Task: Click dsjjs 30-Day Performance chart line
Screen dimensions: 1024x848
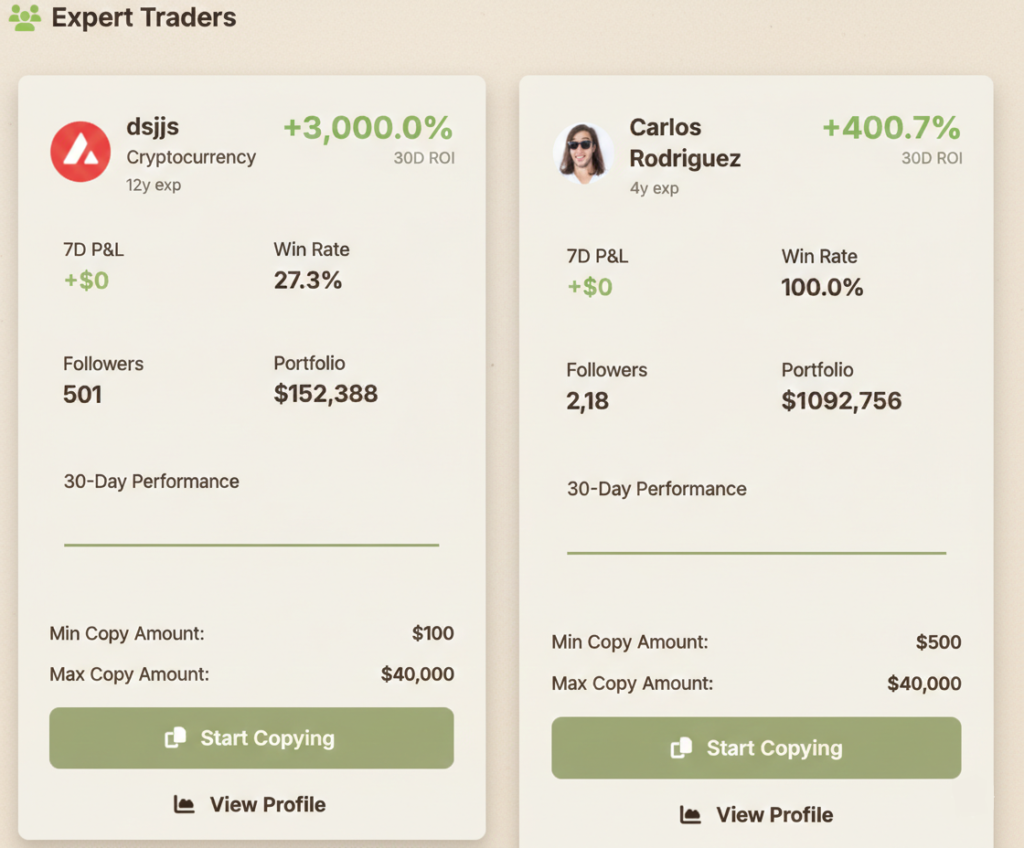Action: tap(251, 545)
